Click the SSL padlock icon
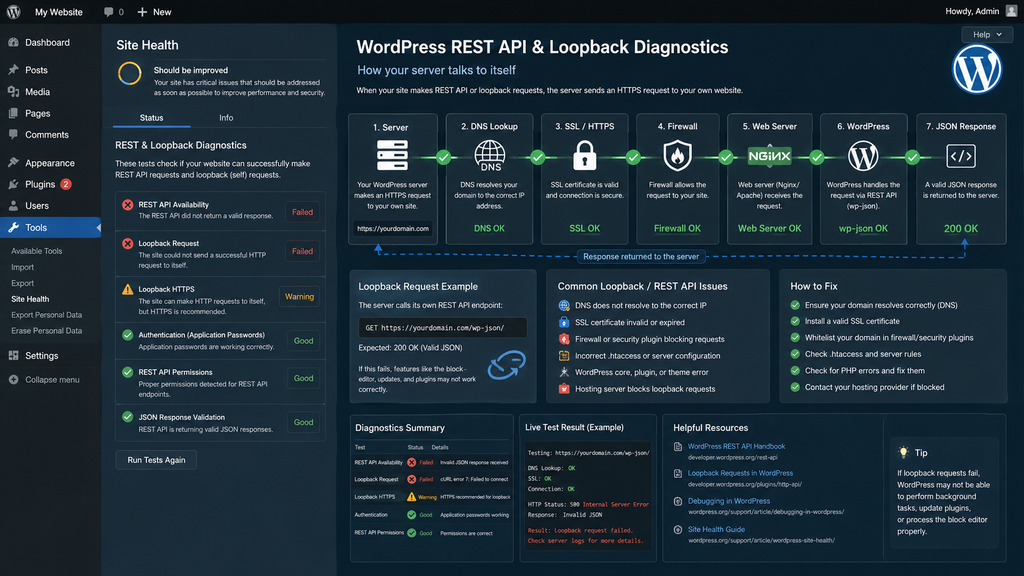1024x576 pixels. point(584,157)
